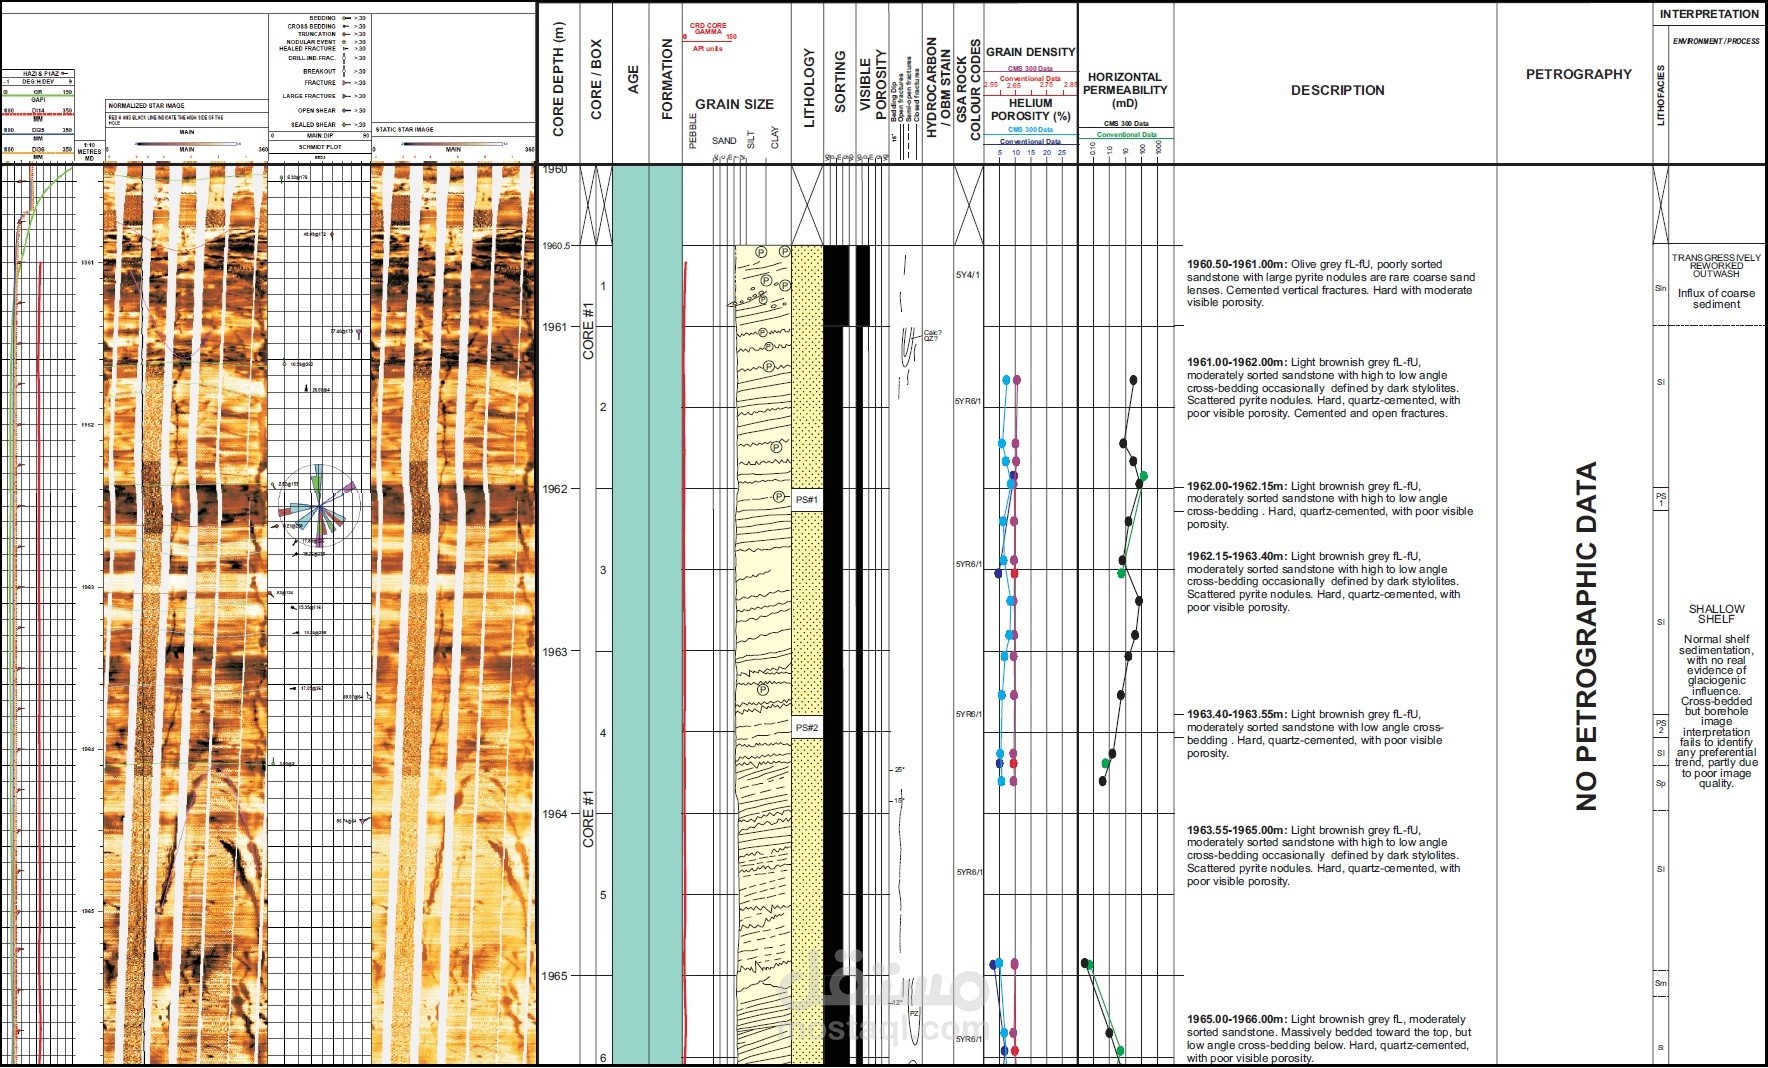This screenshot has width=1768, height=1068.
Task: Click the Large Fracture legend symbol
Action: [345, 96]
